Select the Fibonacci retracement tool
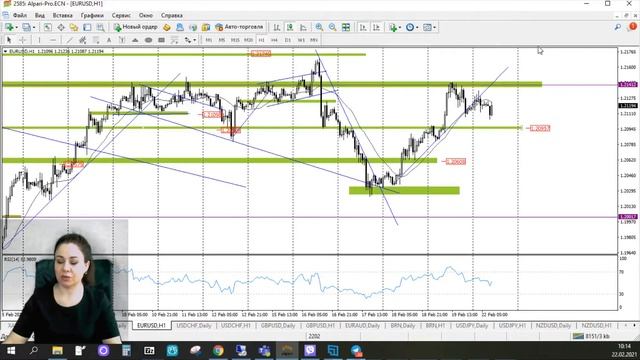640x360 pixels. [x=96, y=40]
